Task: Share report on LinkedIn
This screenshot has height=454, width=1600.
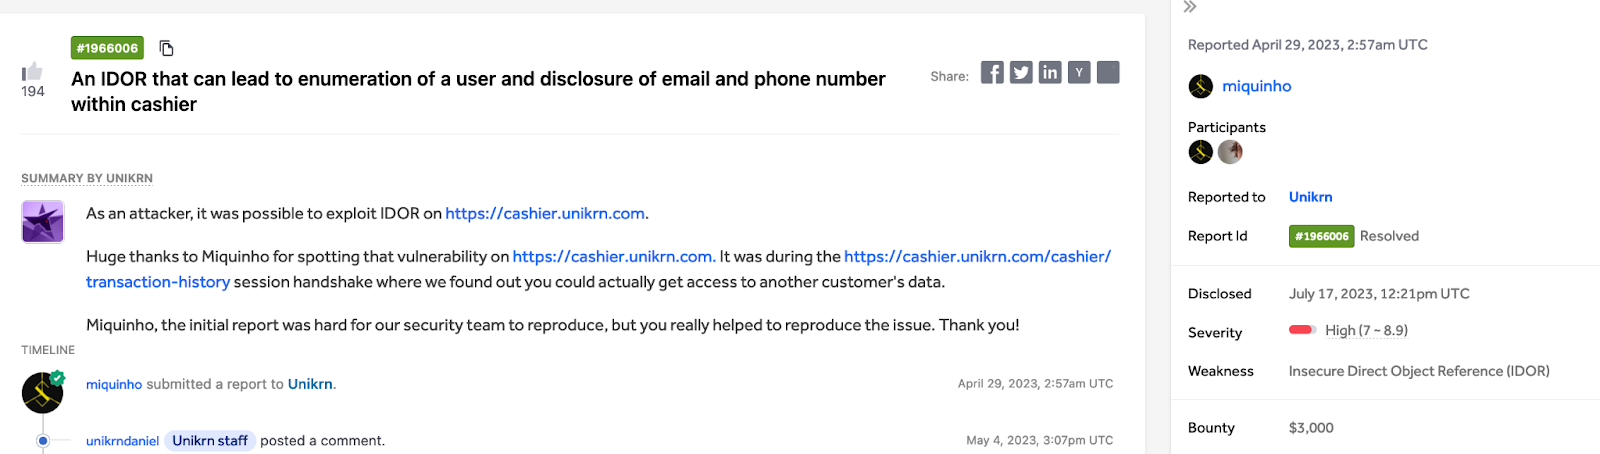Action: point(1050,72)
